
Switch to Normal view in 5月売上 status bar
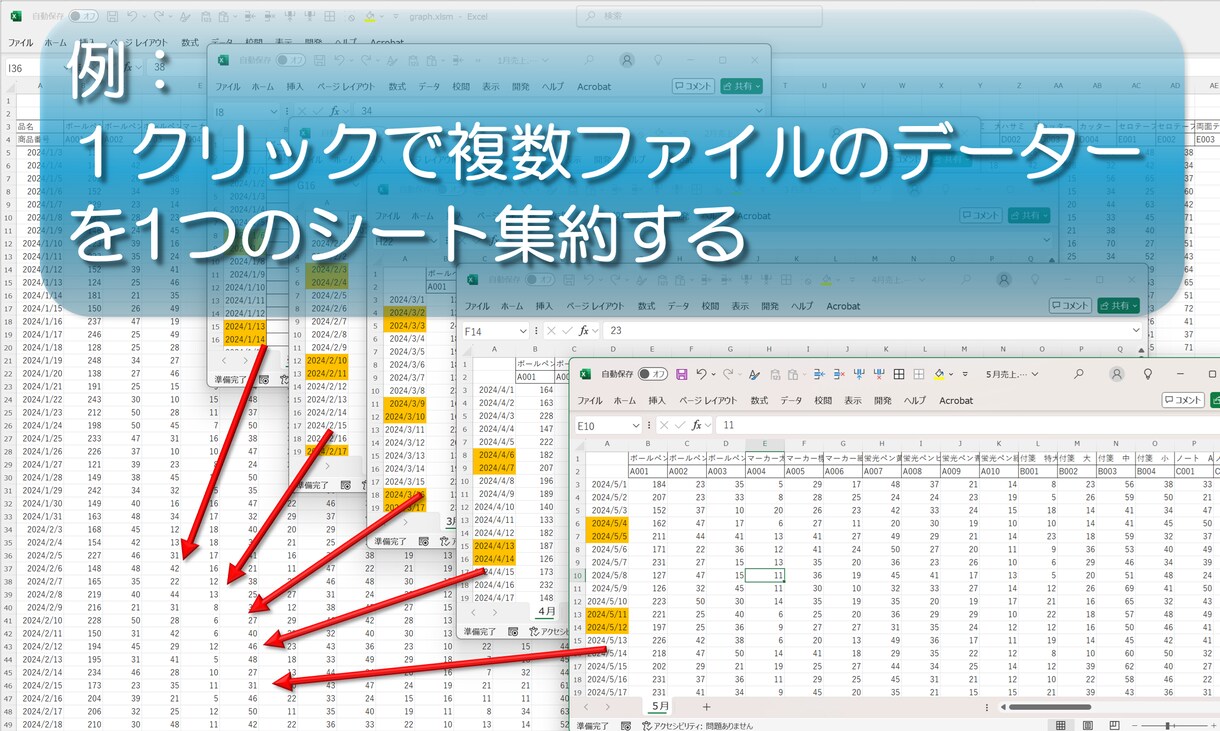(1061, 725)
